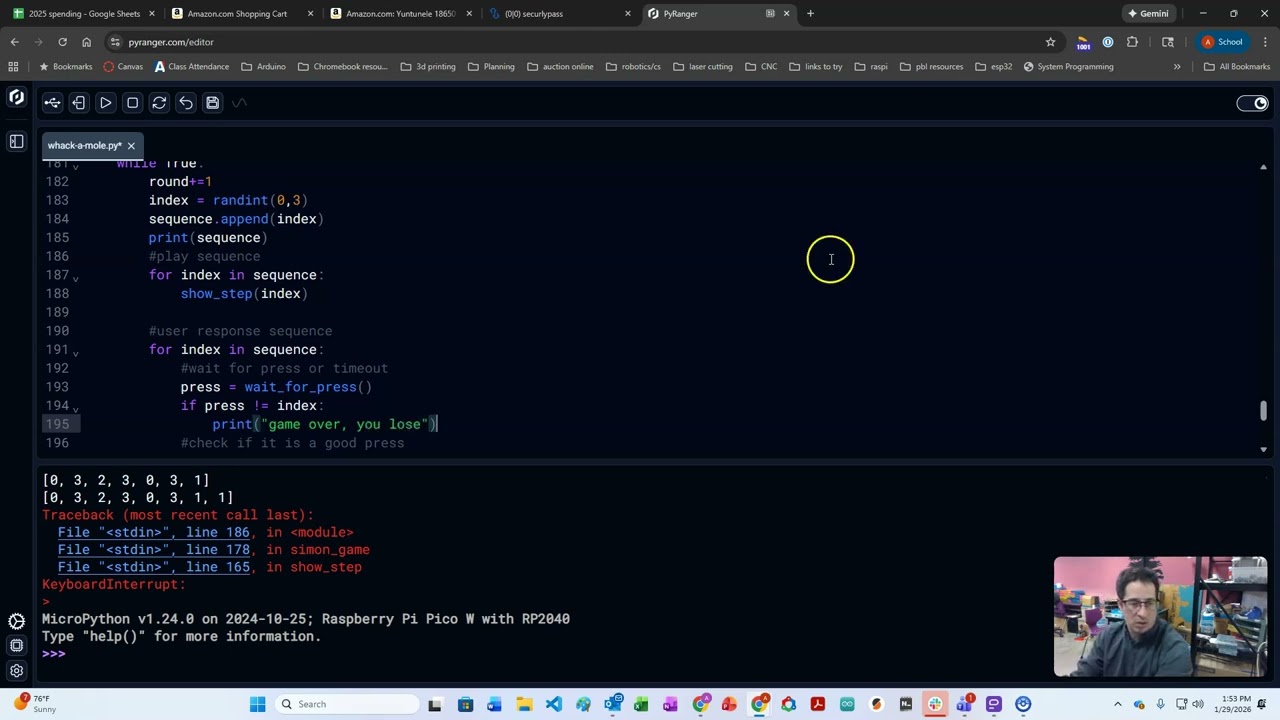Bookmark this page with the star icon
1280x720 pixels.
coord(1050,42)
